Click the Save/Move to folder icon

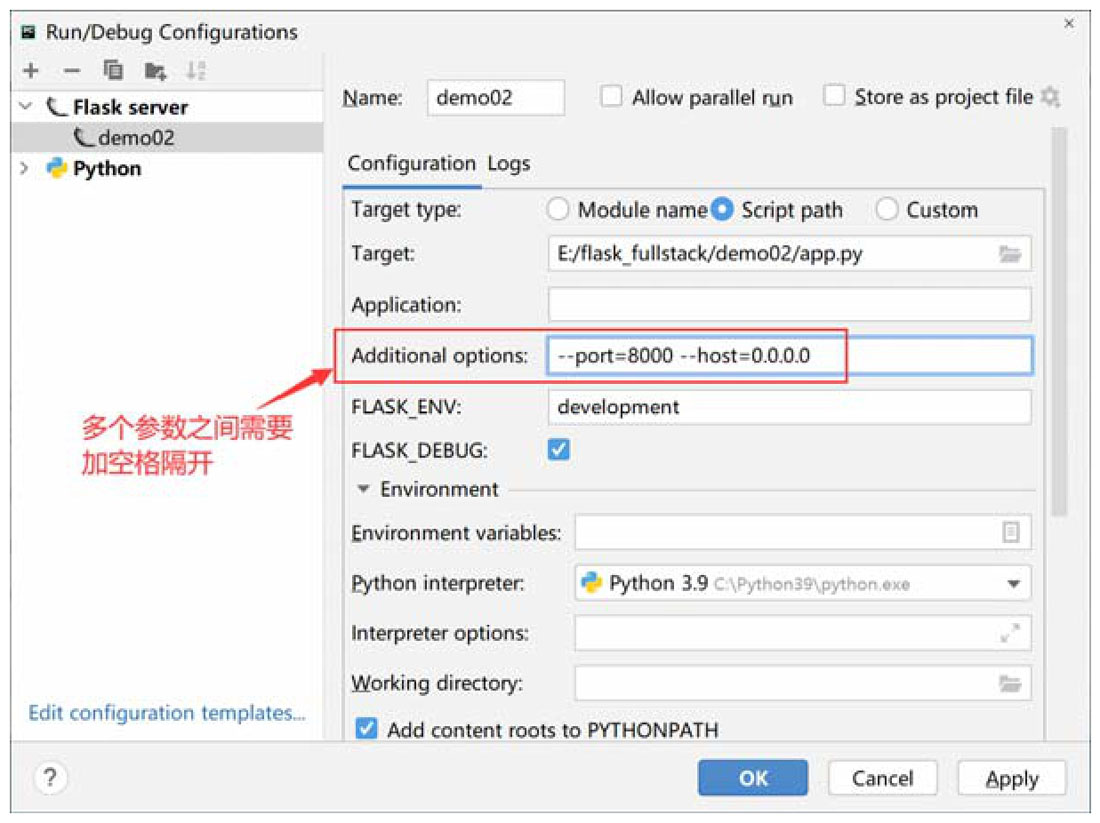pyautogui.click(x=154, y=71)
